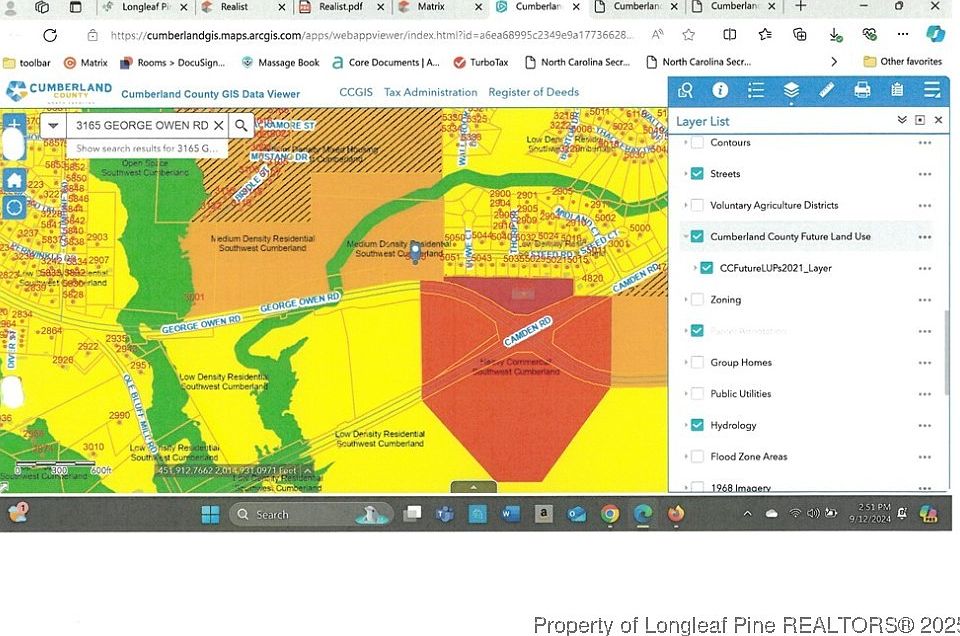Collapse Cumberland County Future Land Use layer
This screenshot has width=960, height=636.
[x=686, y=237]
